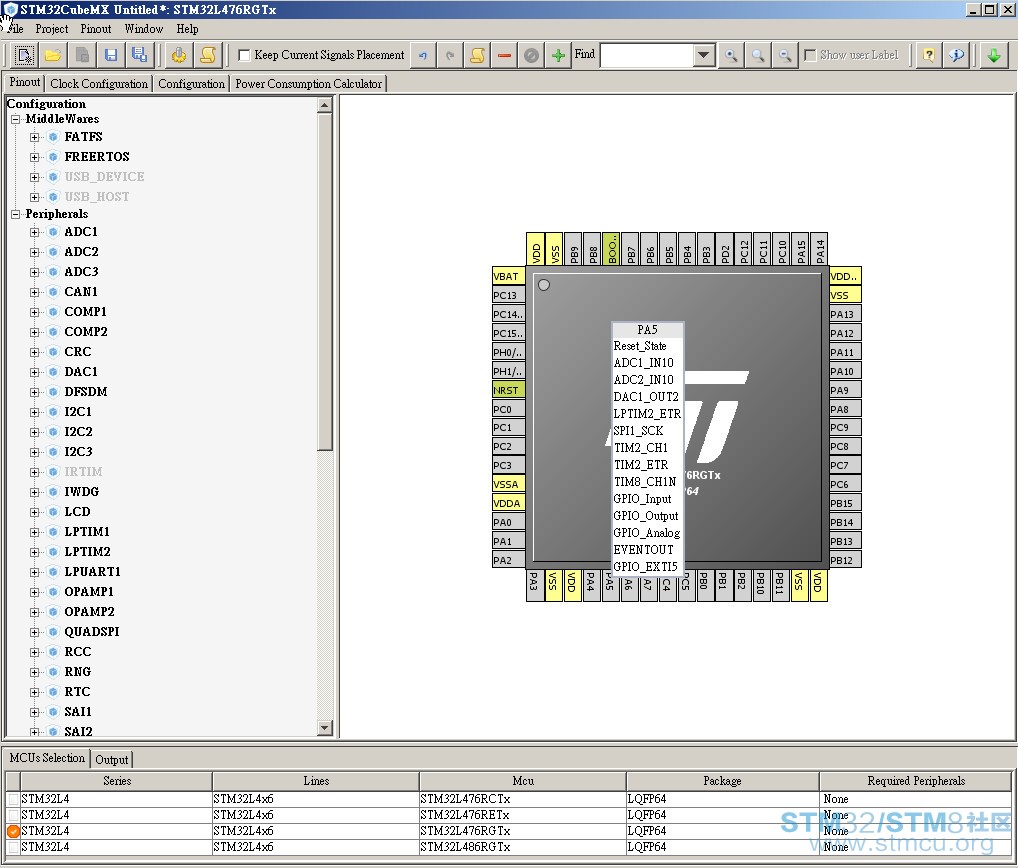Choose Reset_State in PA5 popup

[x=647, y=345]
